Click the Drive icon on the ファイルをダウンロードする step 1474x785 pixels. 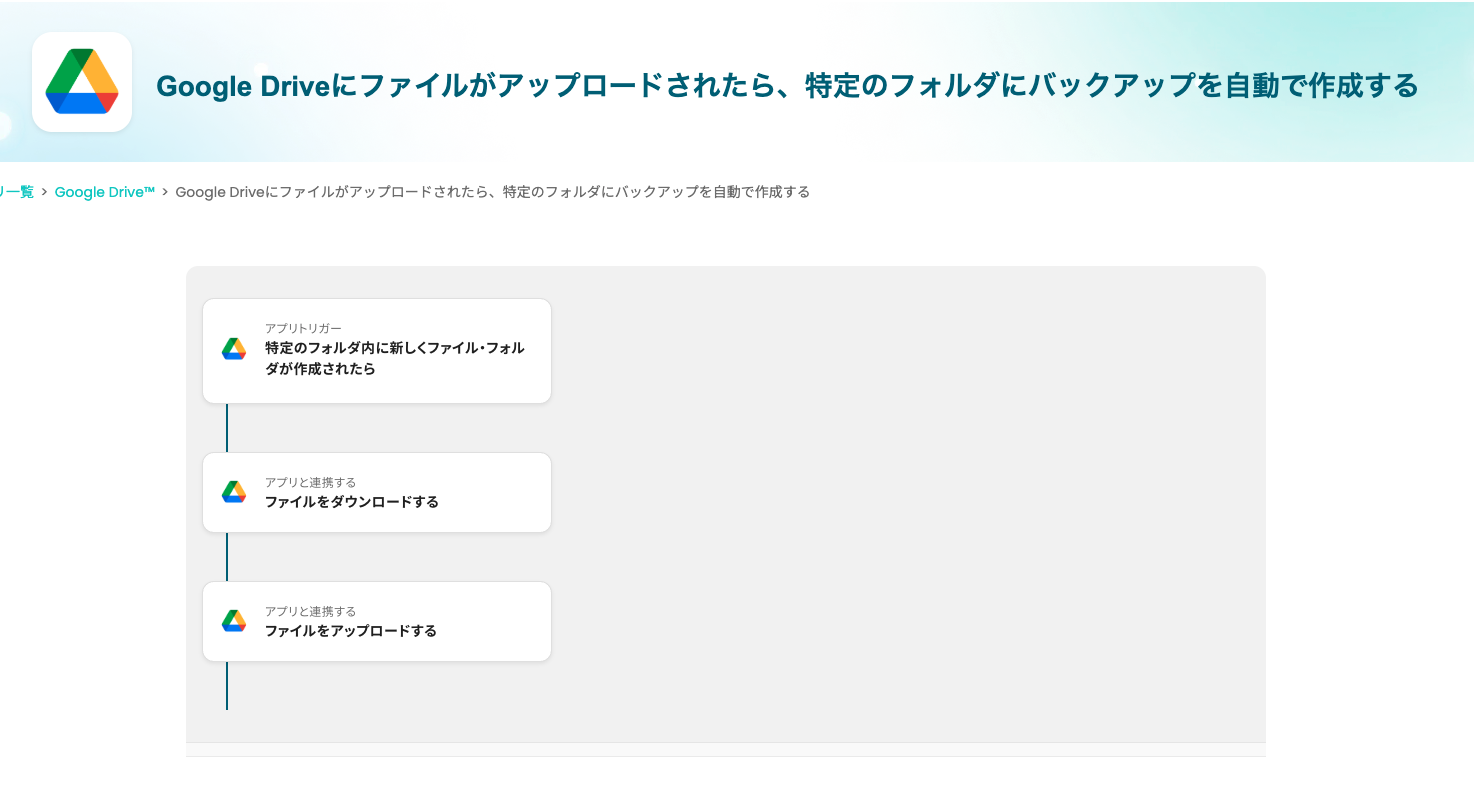[x=233, y=489]
